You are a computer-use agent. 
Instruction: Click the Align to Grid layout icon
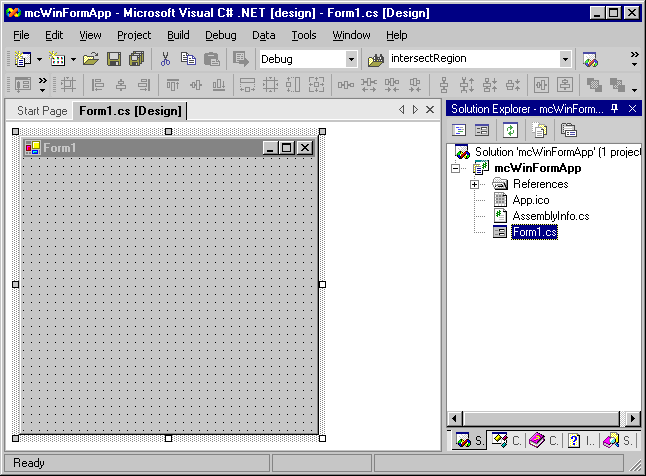pos(68,85)
